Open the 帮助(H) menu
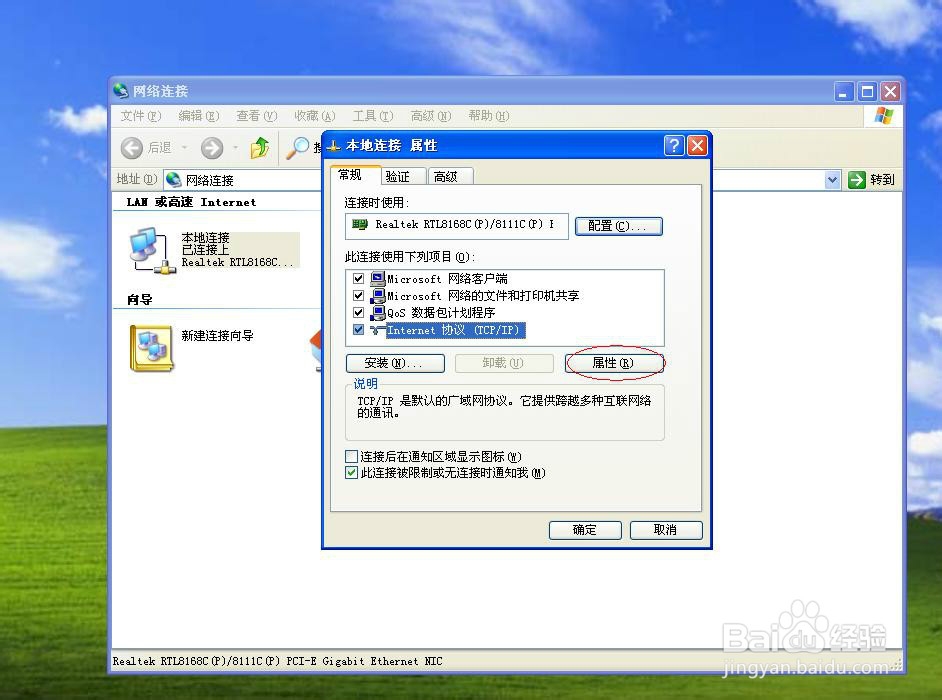This screenshot has height=700, width=942. [488, 116]
